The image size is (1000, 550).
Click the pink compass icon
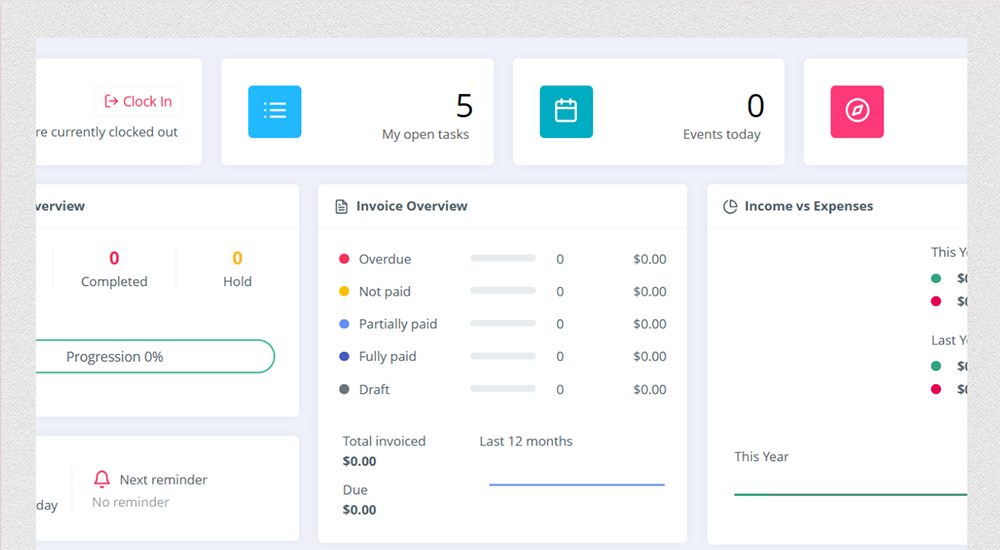[857, 111]
